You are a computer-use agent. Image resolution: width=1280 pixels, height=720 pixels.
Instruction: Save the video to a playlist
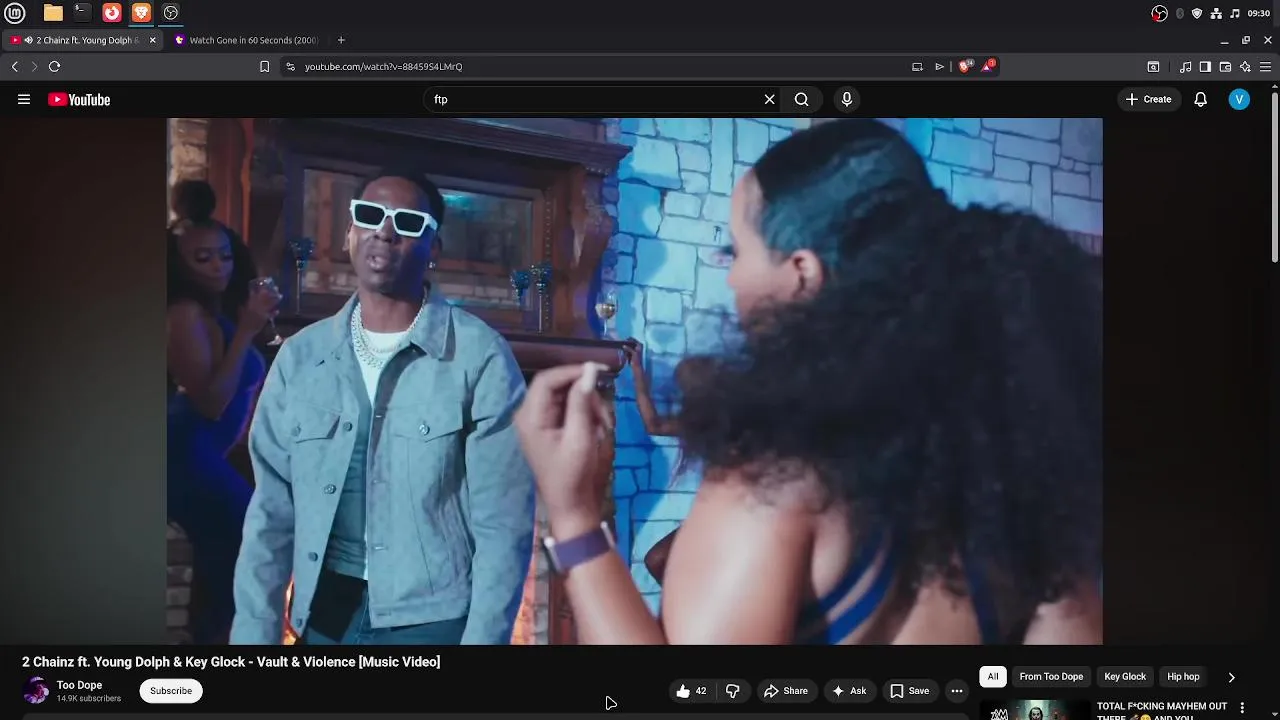909,690
